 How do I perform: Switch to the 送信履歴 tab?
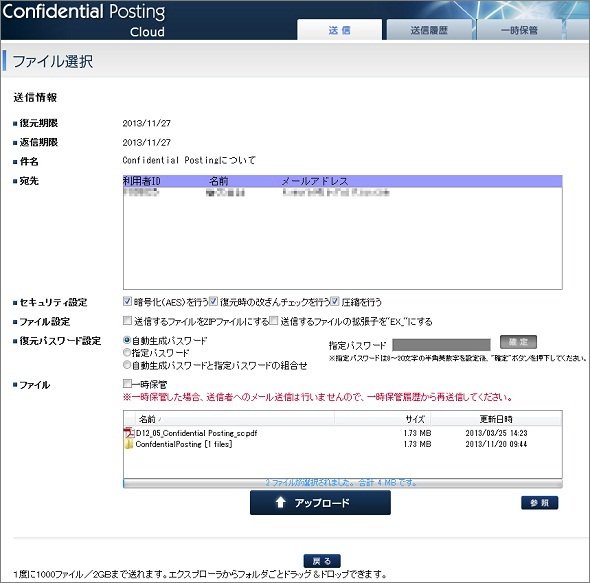(x=429, y=30)
